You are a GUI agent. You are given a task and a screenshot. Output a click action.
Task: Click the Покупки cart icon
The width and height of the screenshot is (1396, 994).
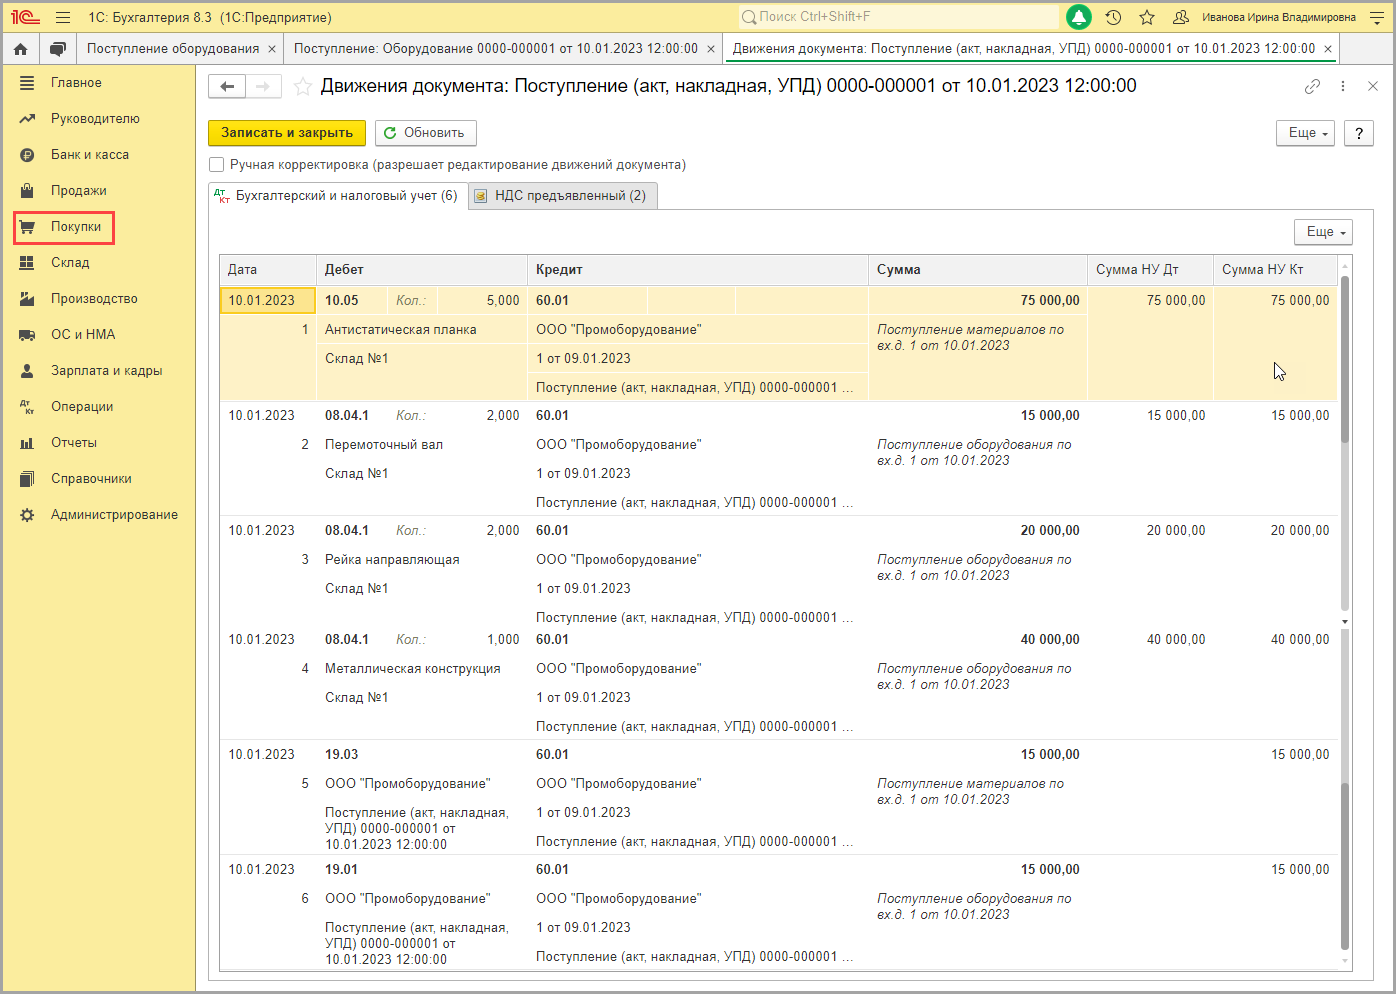click(x=27, y=227)
